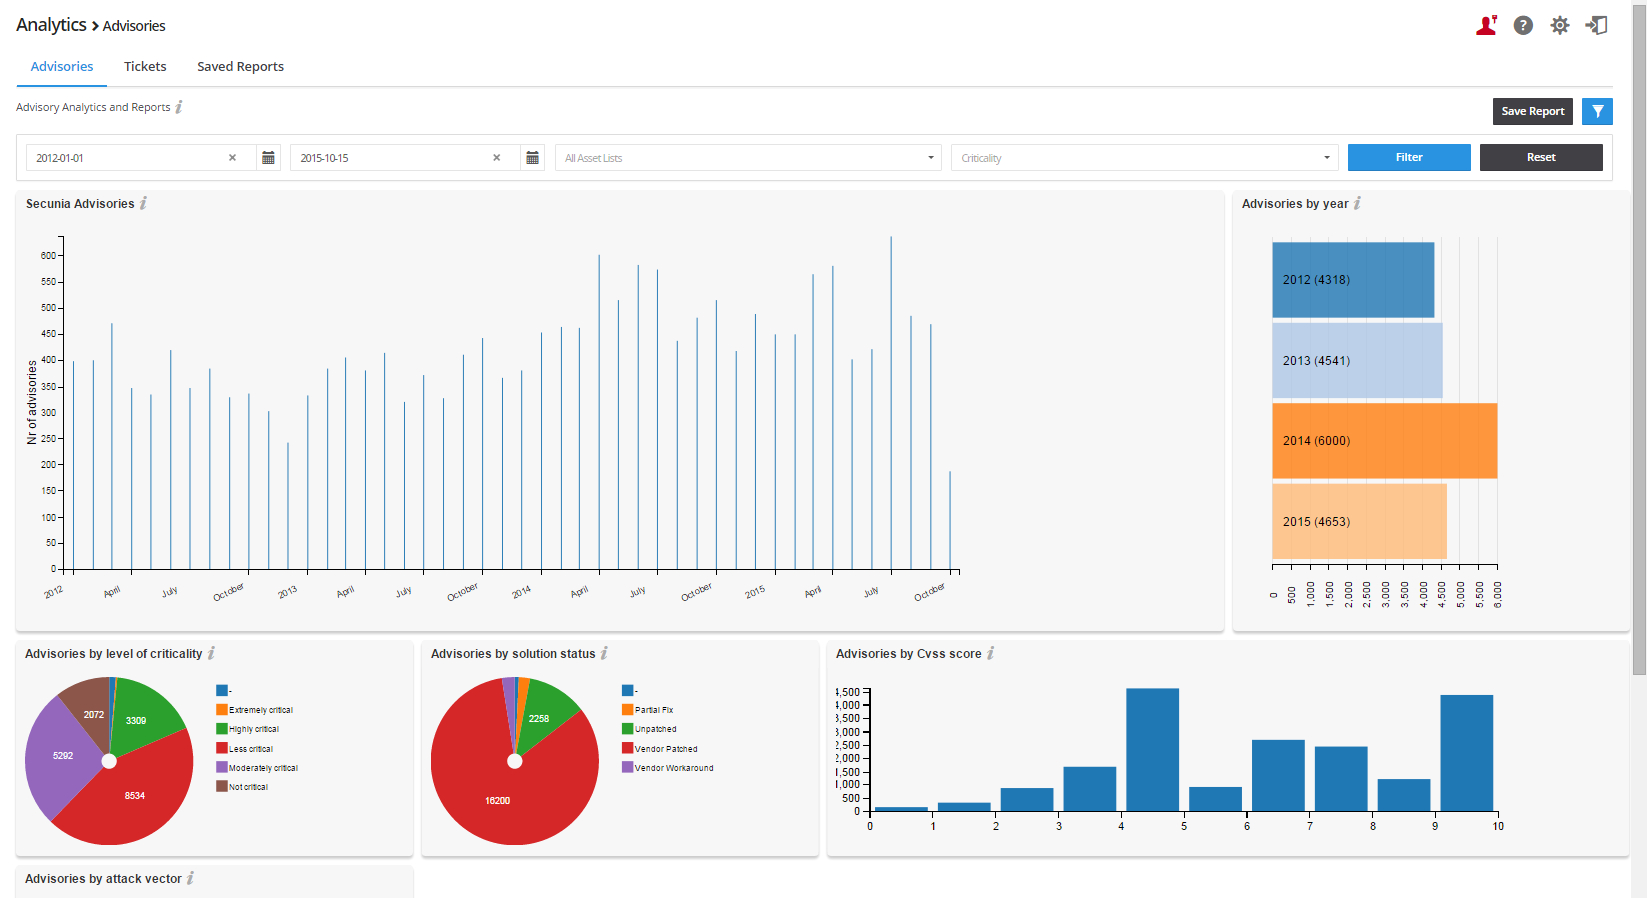The width and height of the screenshot is (1647, 898).
Task: Open the help question mark icon
Action: pos(1523,26)
